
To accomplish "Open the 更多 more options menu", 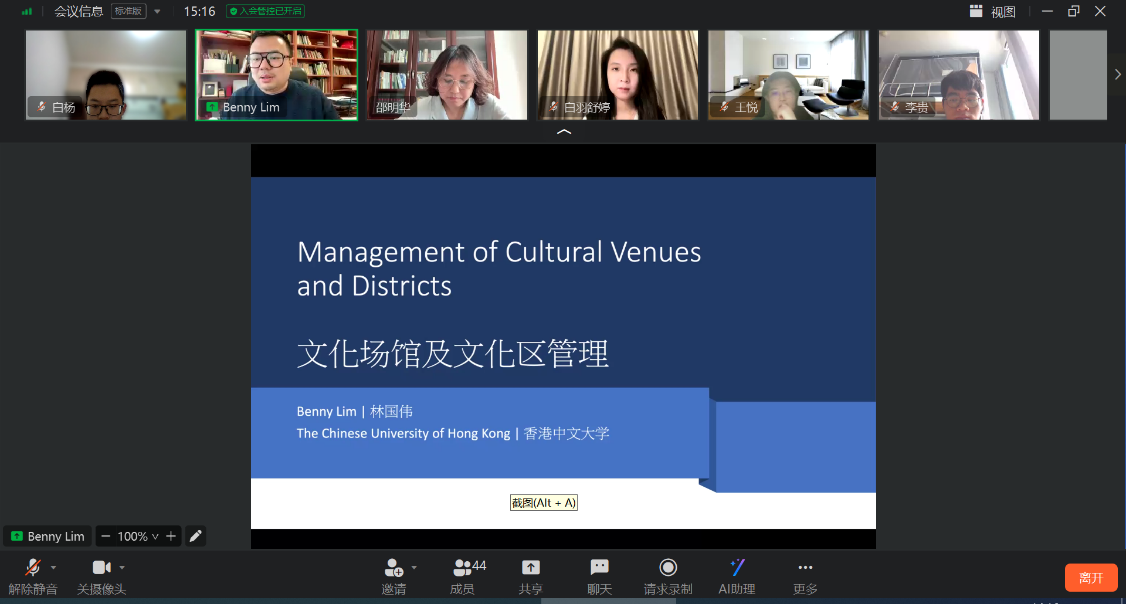I will click(805, 568).
